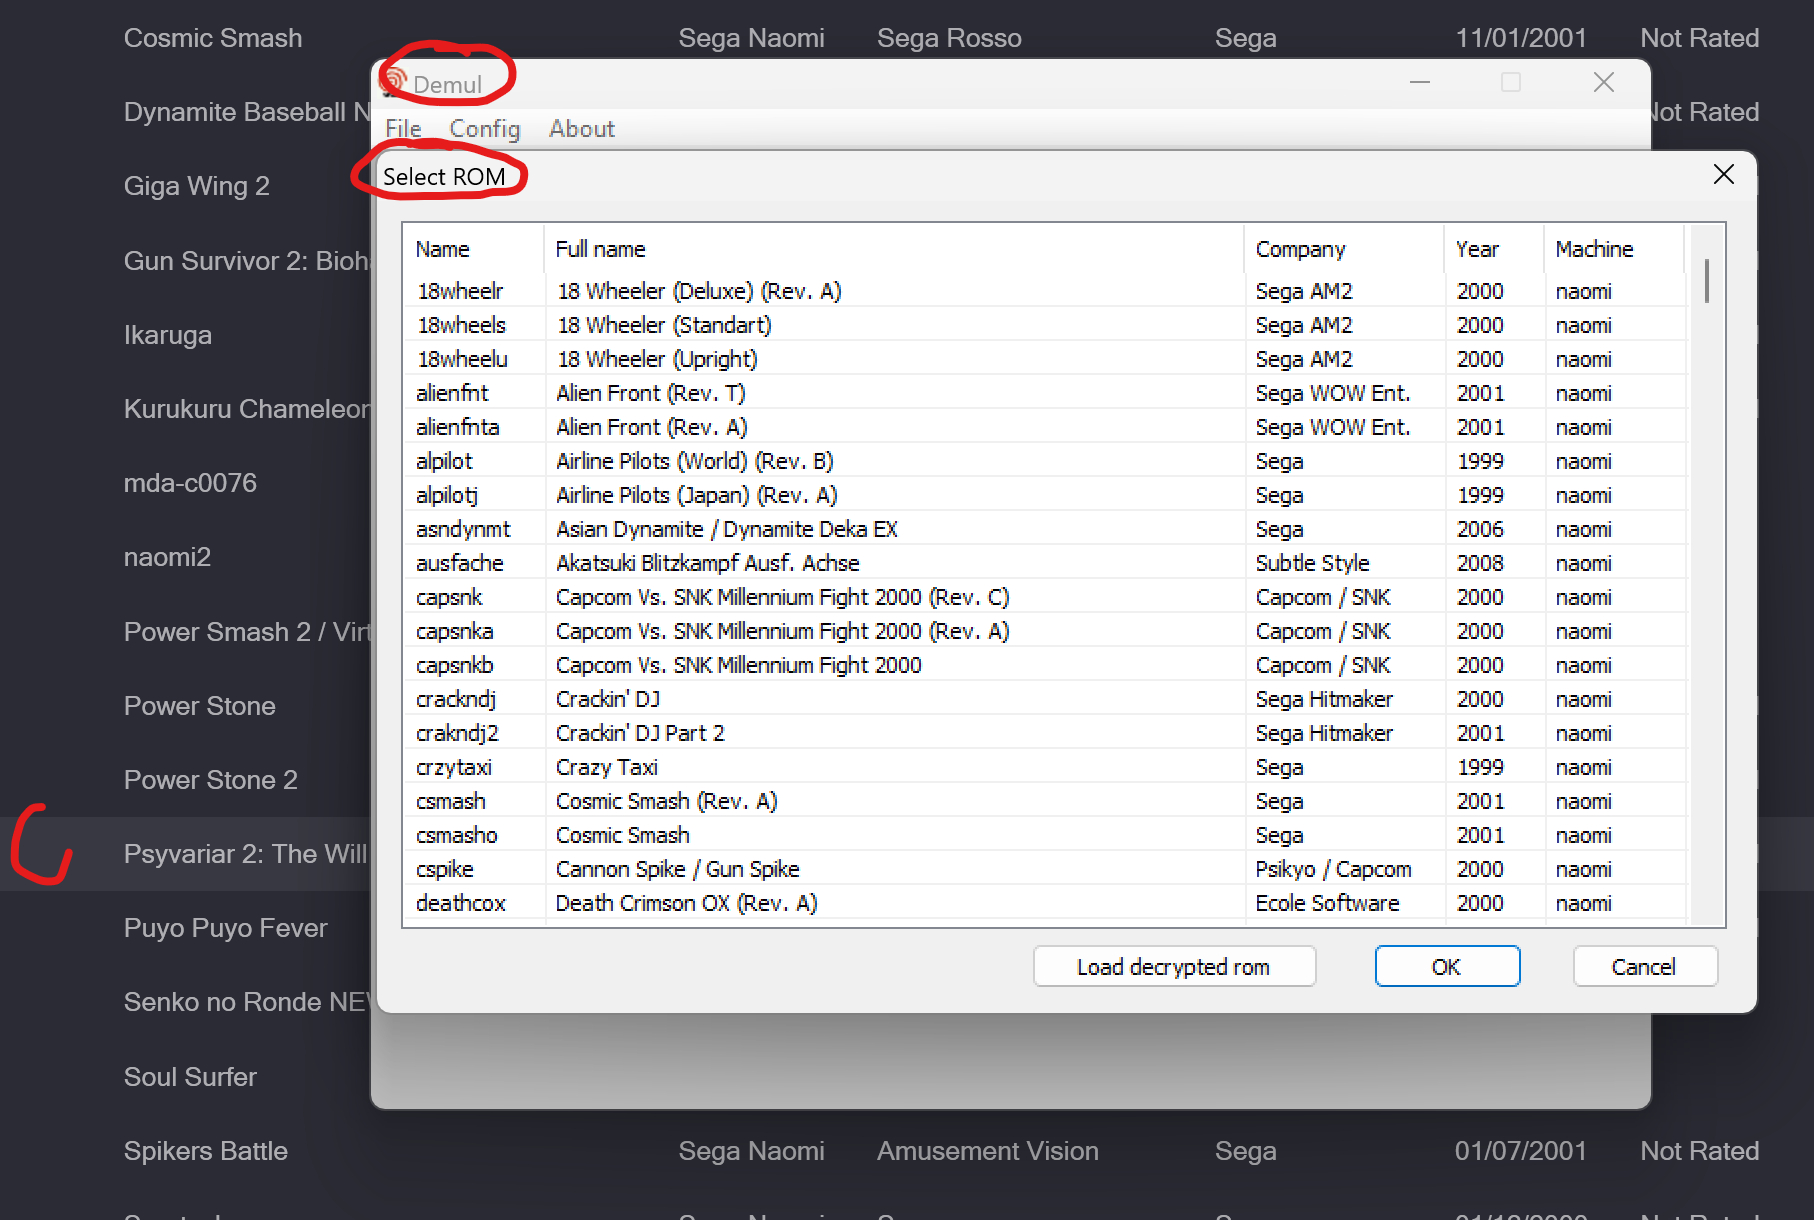Select Dynamite Baseball in background game list

247,112
